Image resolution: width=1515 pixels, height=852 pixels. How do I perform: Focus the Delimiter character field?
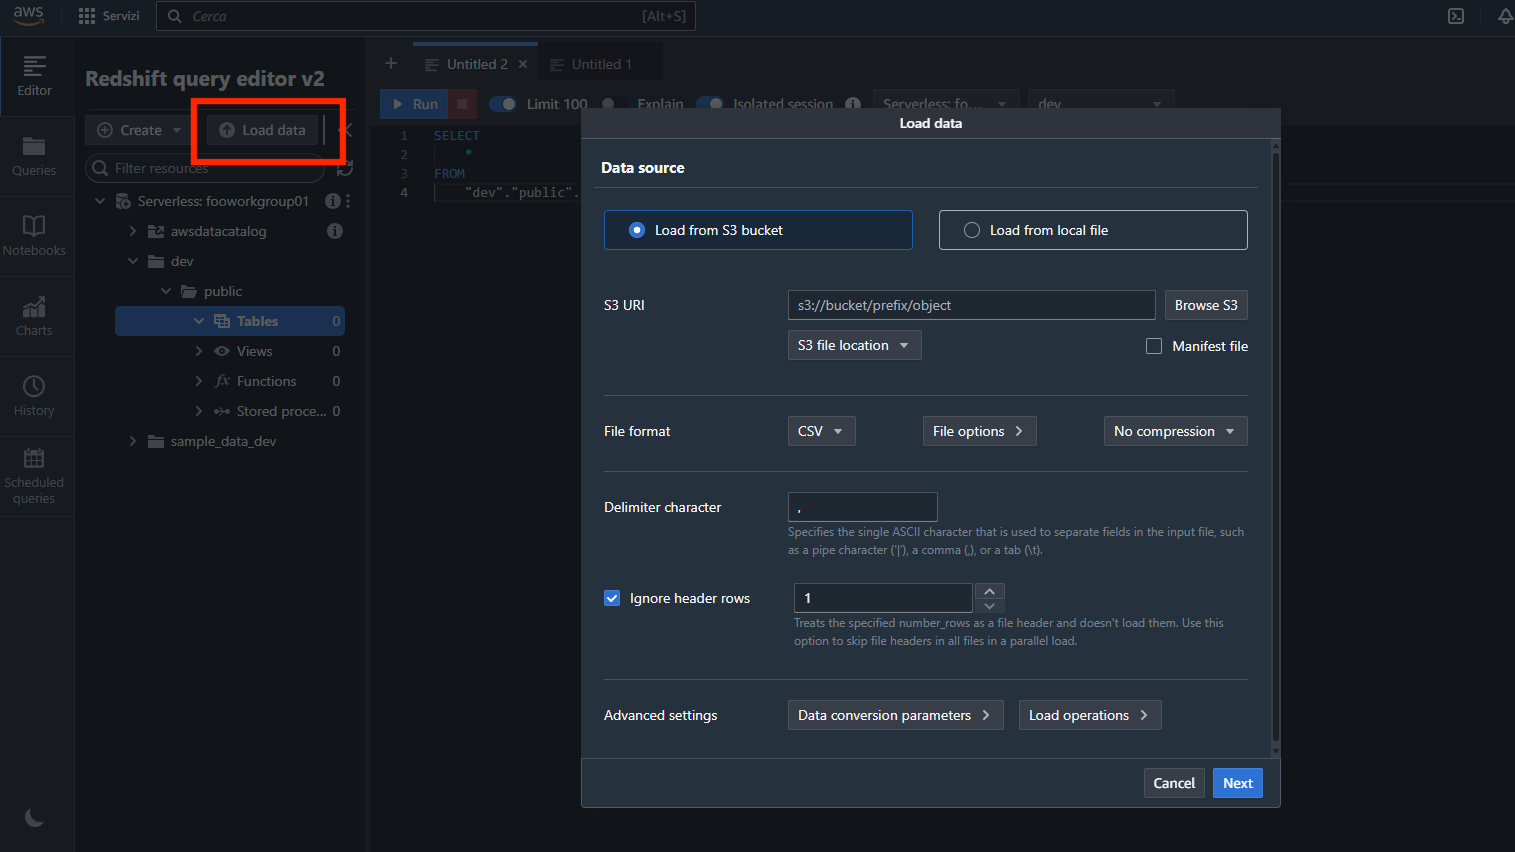click(863, 507)
